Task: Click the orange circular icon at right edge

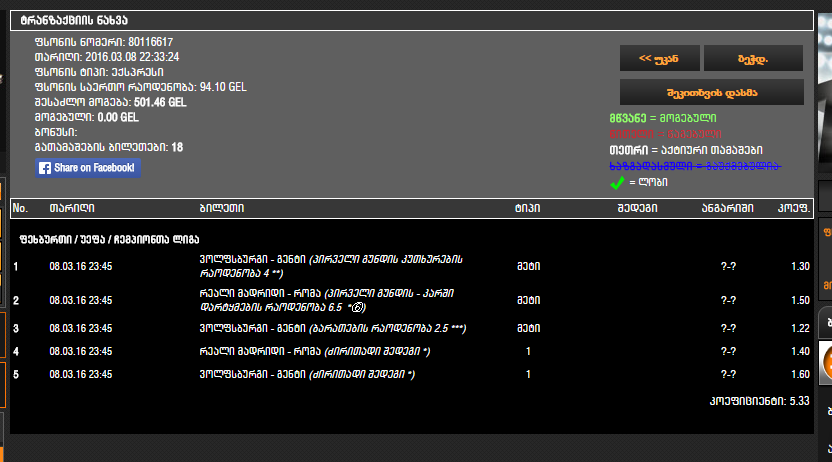Action: pos(826,363)
